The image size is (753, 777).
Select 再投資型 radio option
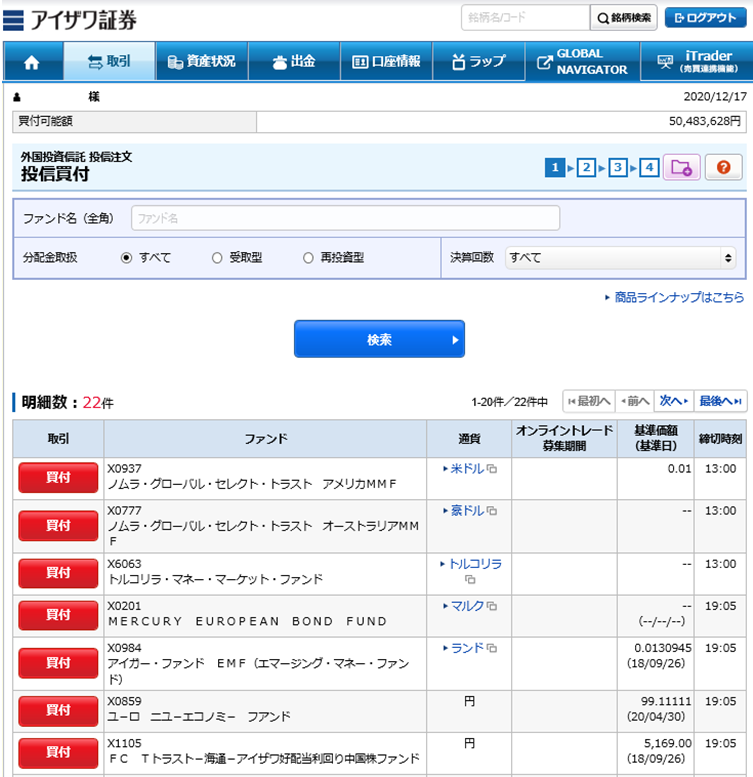[x=308, y=258]
